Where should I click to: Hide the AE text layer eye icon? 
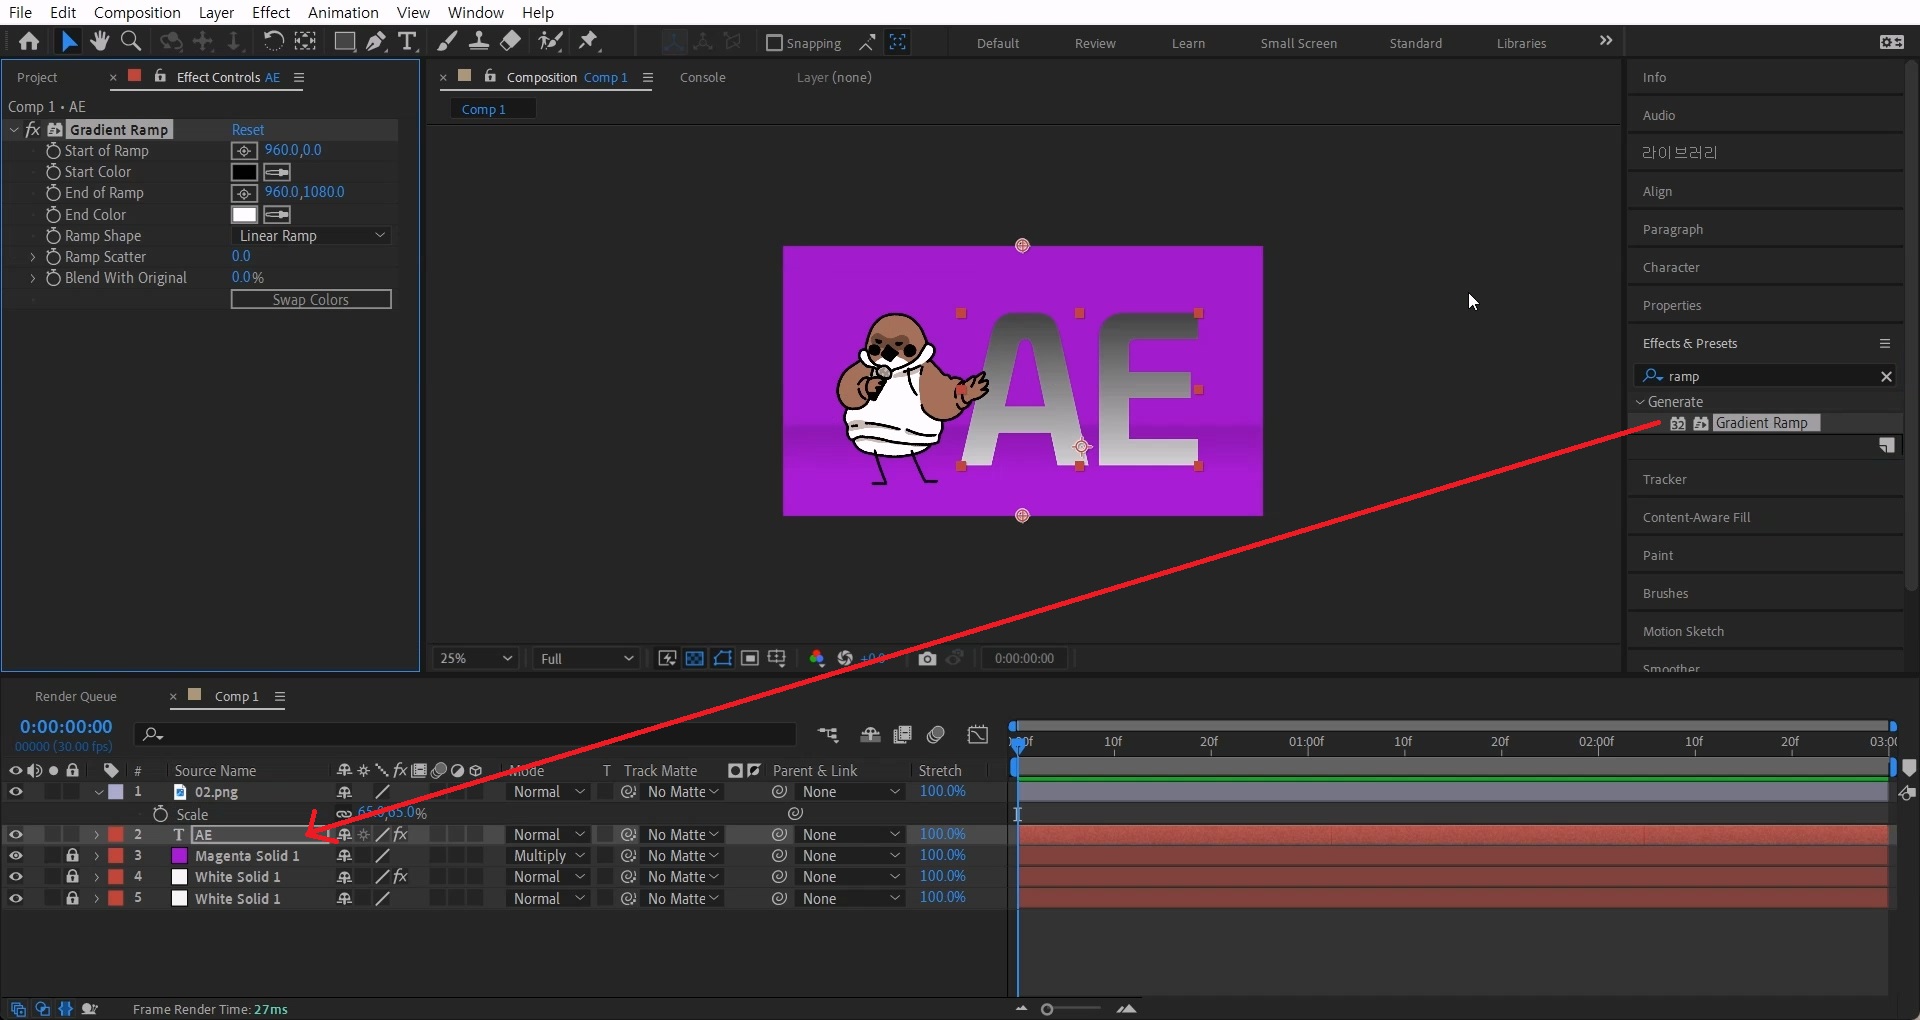click(15, 835)
